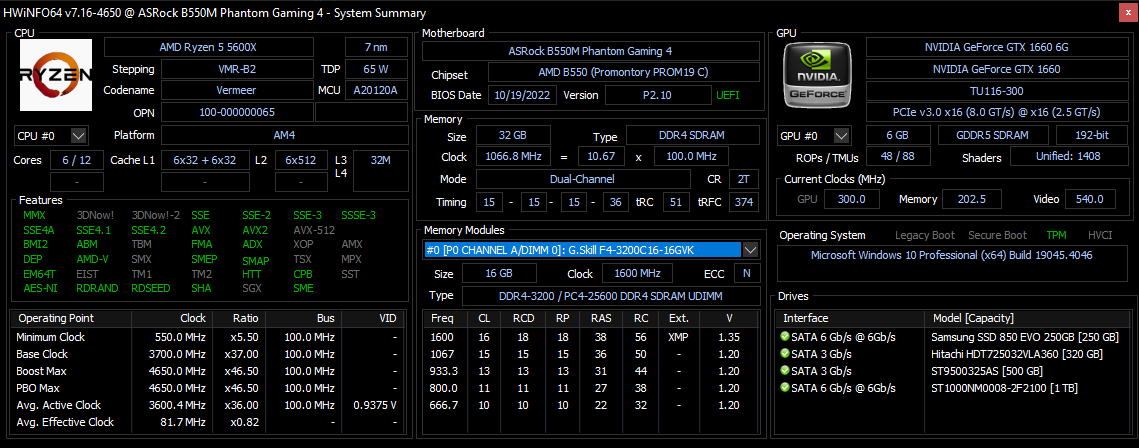Screen dimensions: 1139x448
Task: Click the Operating Point column header
Action: [x=72, y=318]
